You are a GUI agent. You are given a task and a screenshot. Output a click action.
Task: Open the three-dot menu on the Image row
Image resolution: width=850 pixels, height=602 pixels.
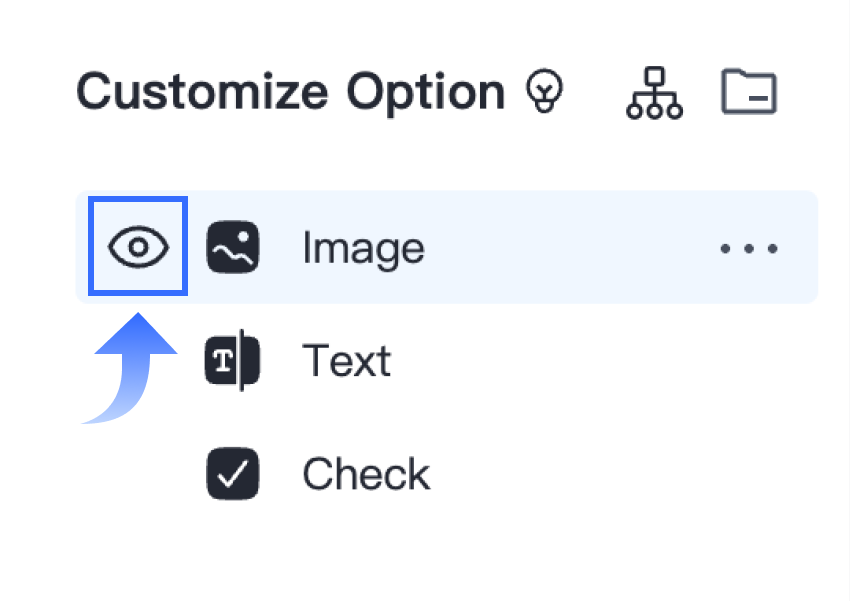[x=748, y=247]
